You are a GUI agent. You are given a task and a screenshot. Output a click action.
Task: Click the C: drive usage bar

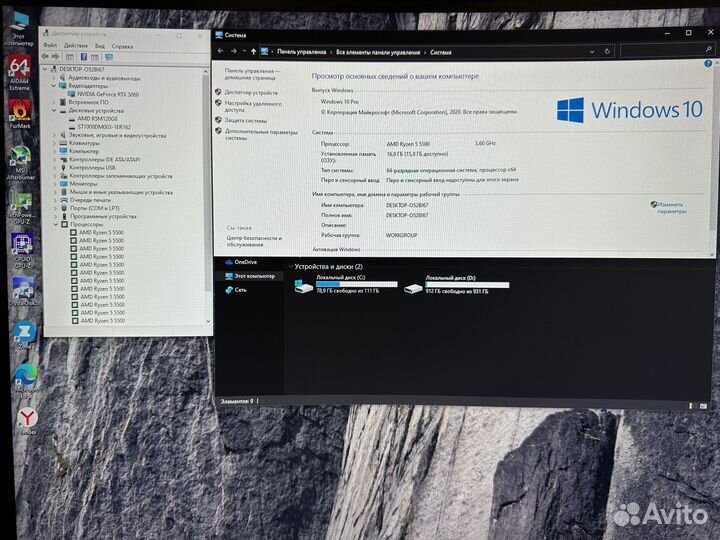coord(357,285)
